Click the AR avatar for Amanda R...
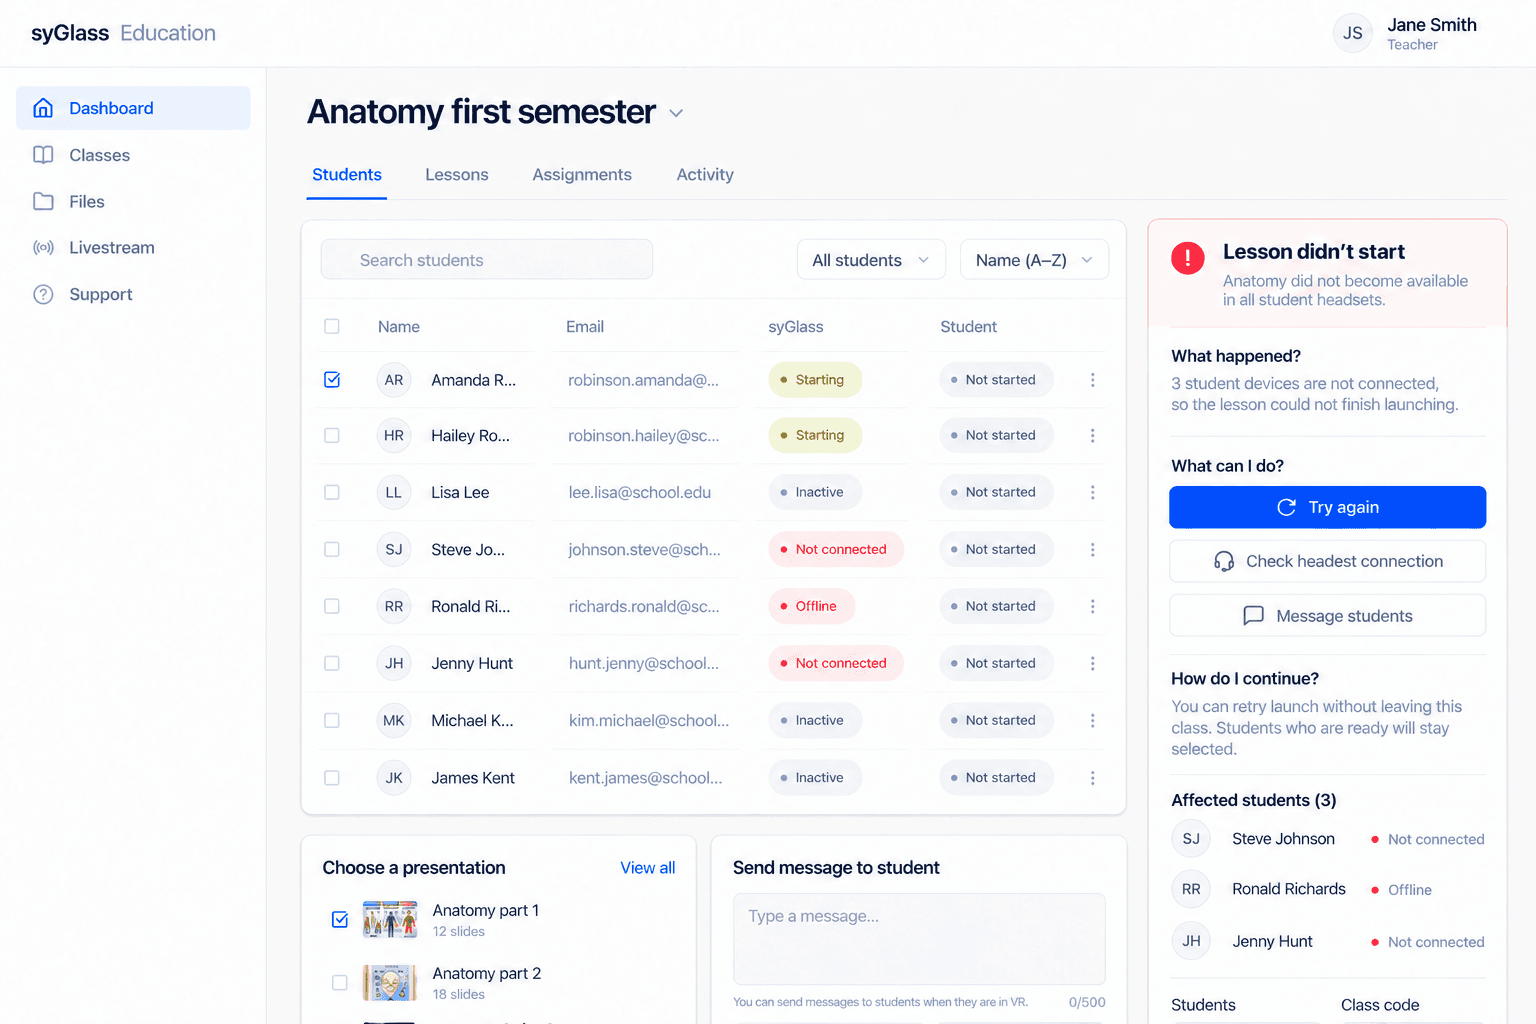 pos(394,380)
